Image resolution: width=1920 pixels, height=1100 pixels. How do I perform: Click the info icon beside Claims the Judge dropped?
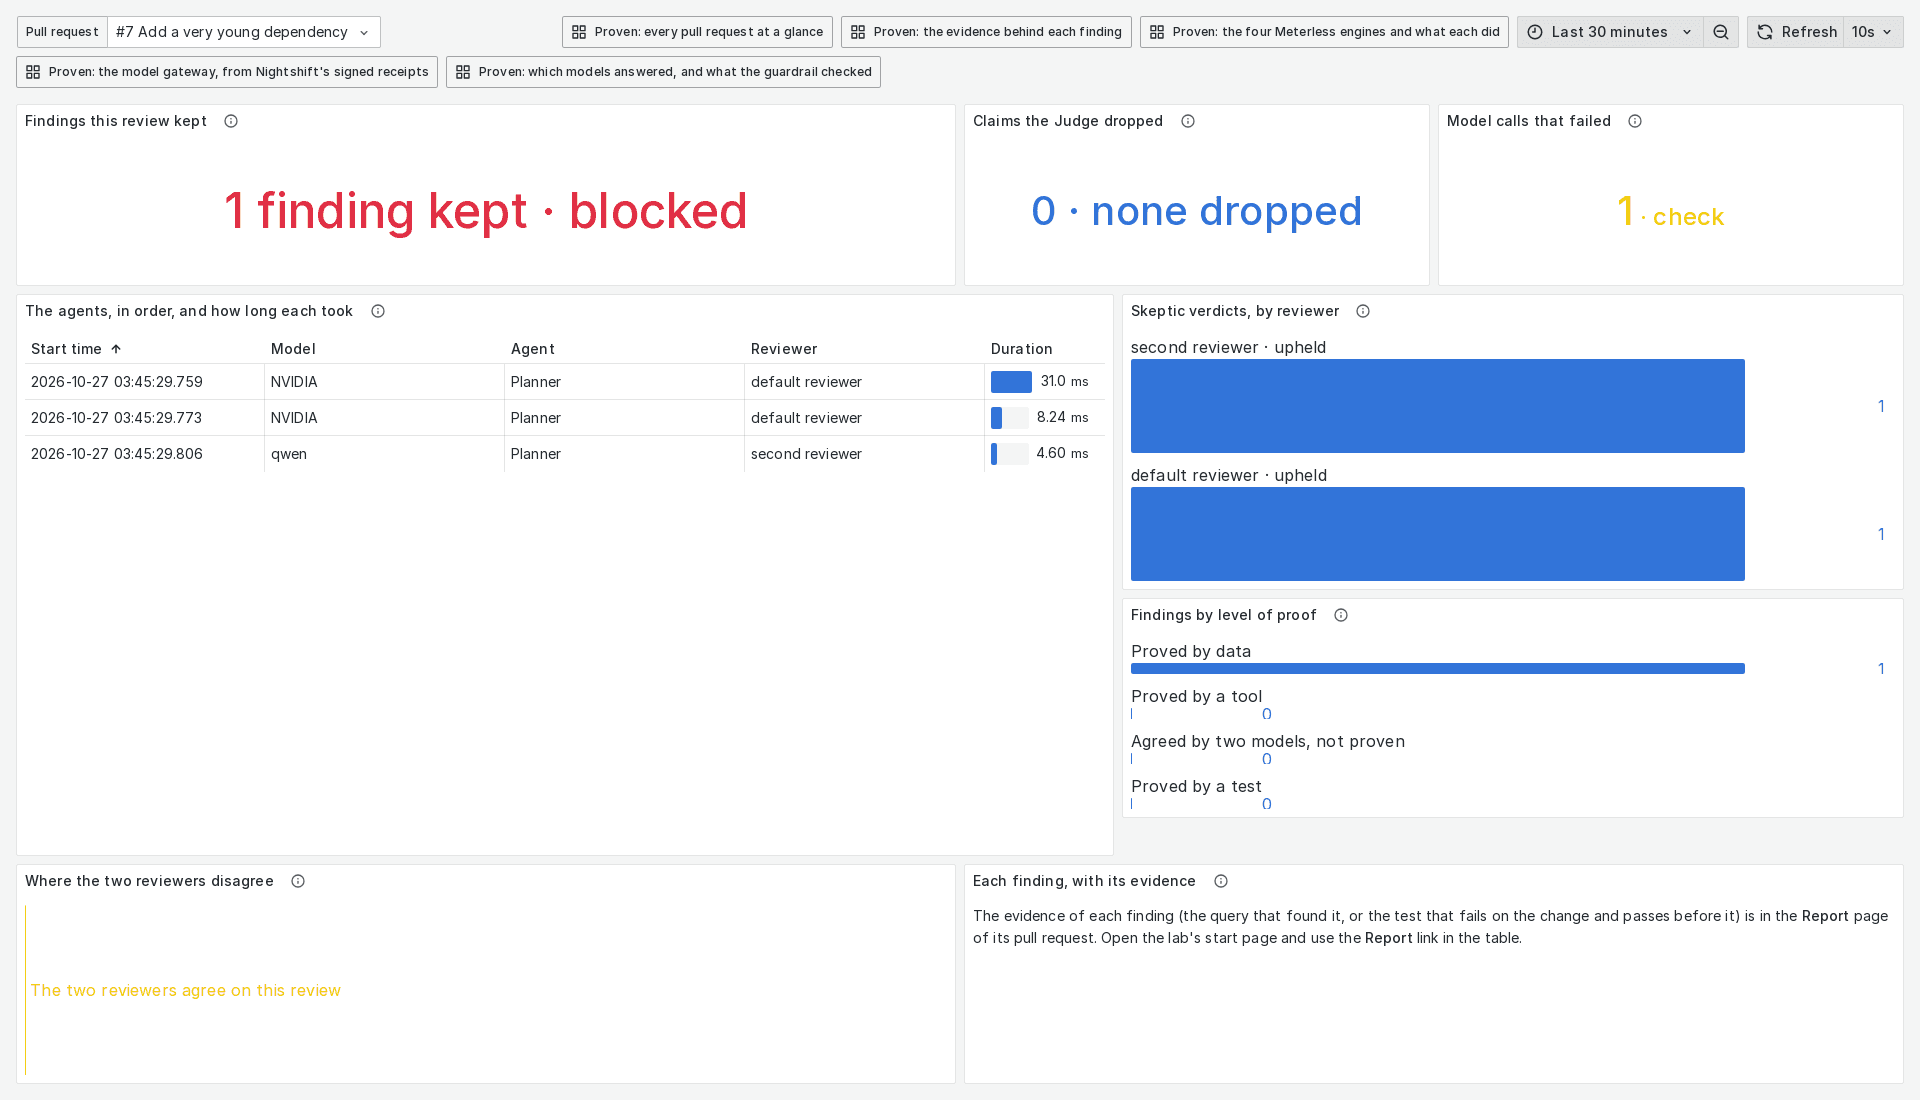[1188, 121]
